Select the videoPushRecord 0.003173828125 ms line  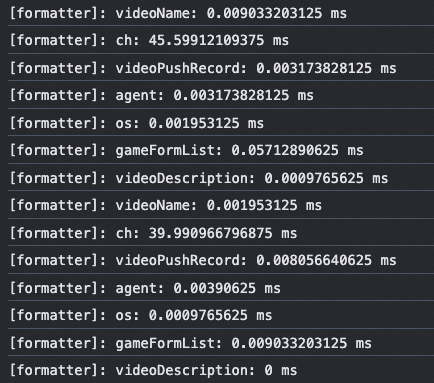203,68
